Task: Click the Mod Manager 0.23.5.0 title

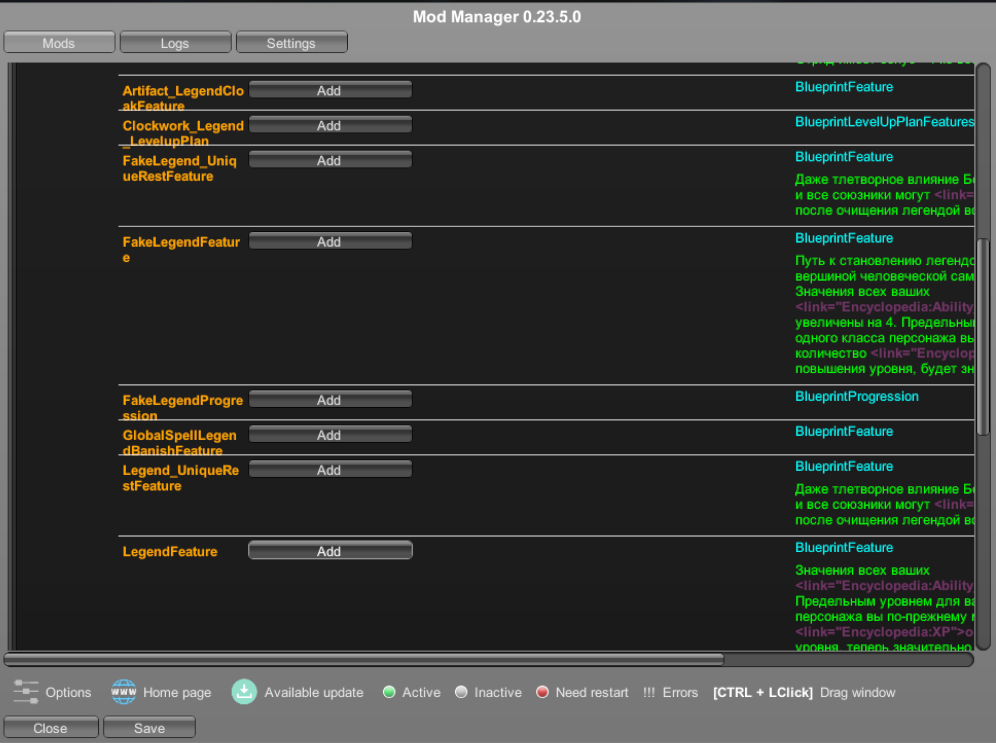Action: 497,17
